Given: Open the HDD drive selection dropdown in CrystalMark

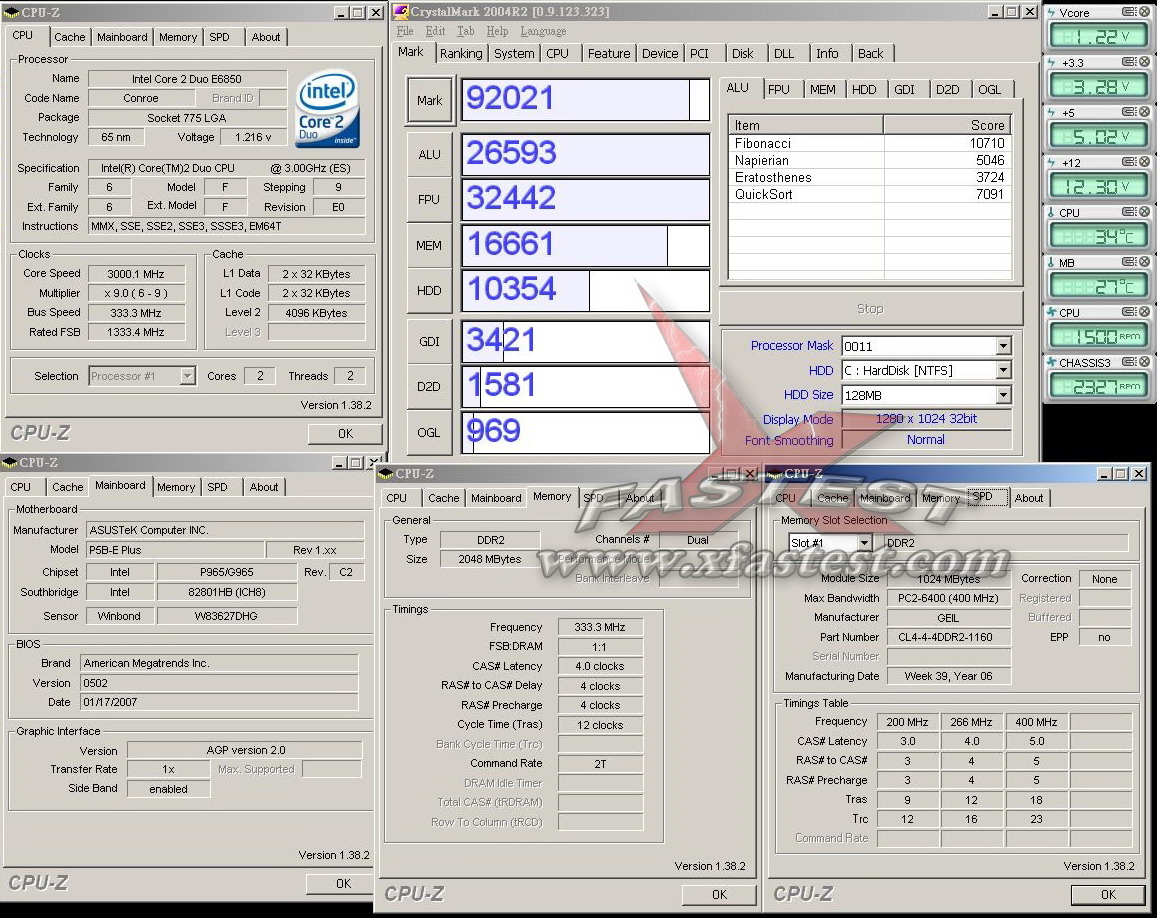Looking at the screenshot, I should [x=1003, y=370].
